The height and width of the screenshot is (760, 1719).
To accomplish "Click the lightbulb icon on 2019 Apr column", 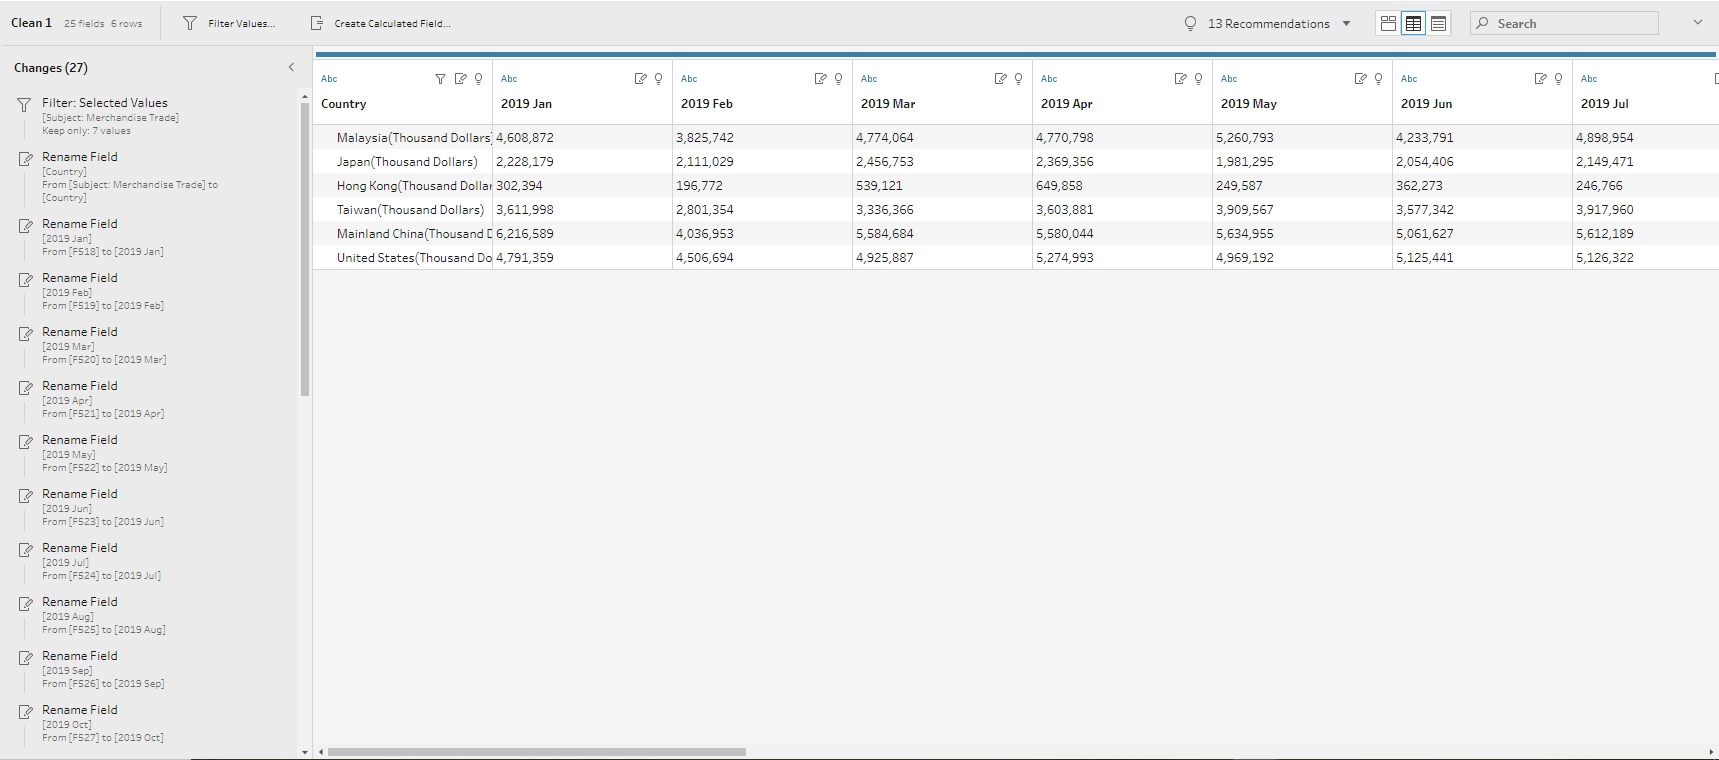I will coord(1198,79).
